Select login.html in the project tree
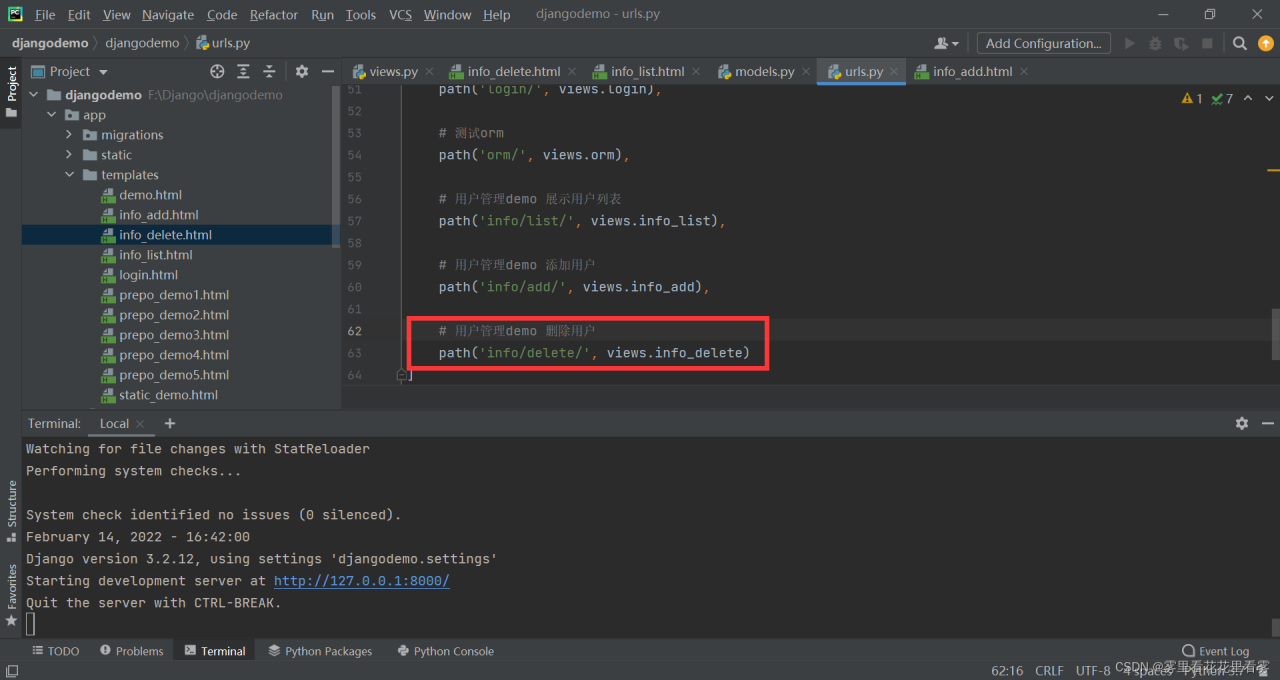Image resolution: width=1280 pixels, height=680 pixels. click(x=148, y=275)
